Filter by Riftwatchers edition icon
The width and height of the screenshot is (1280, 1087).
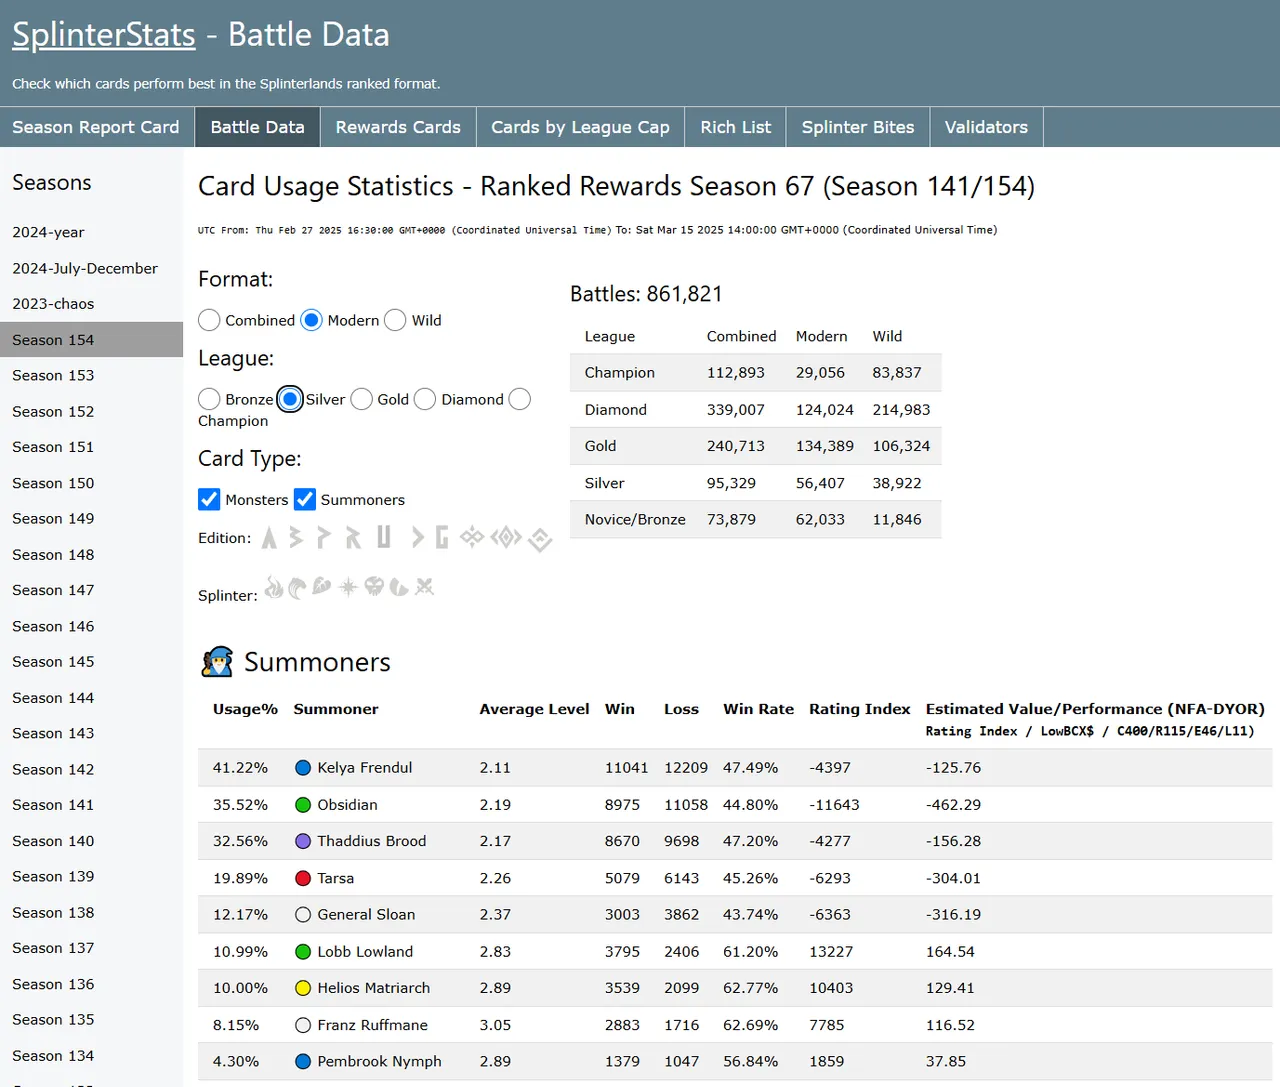(506, 538)
